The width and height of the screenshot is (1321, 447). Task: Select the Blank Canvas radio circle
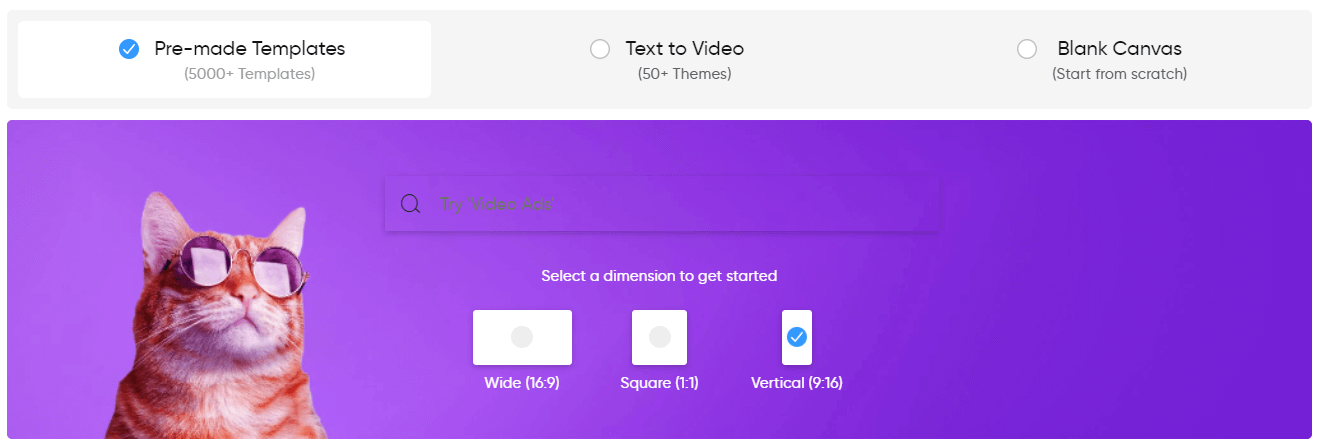[x=1027, y=49]
